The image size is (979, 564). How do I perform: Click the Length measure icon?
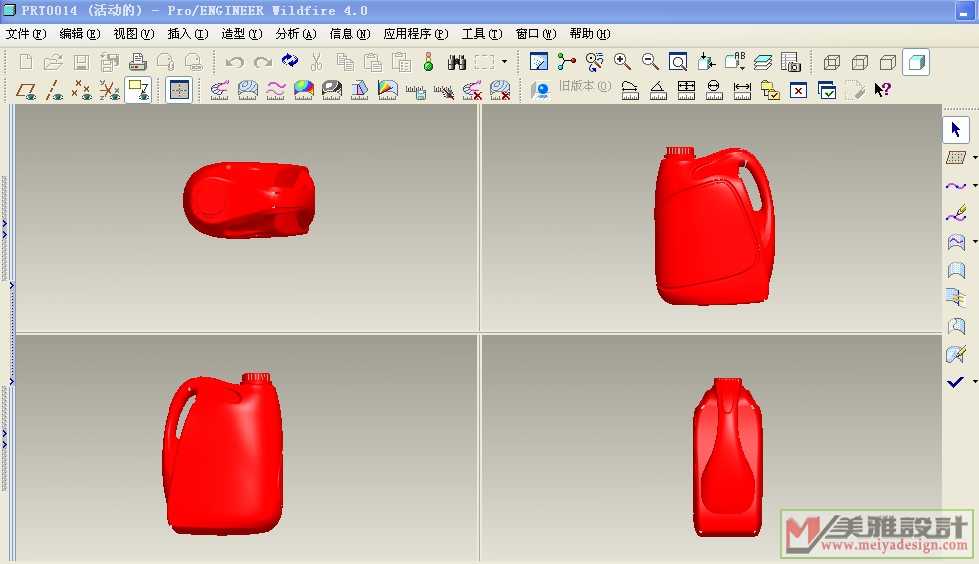(742, 91)
